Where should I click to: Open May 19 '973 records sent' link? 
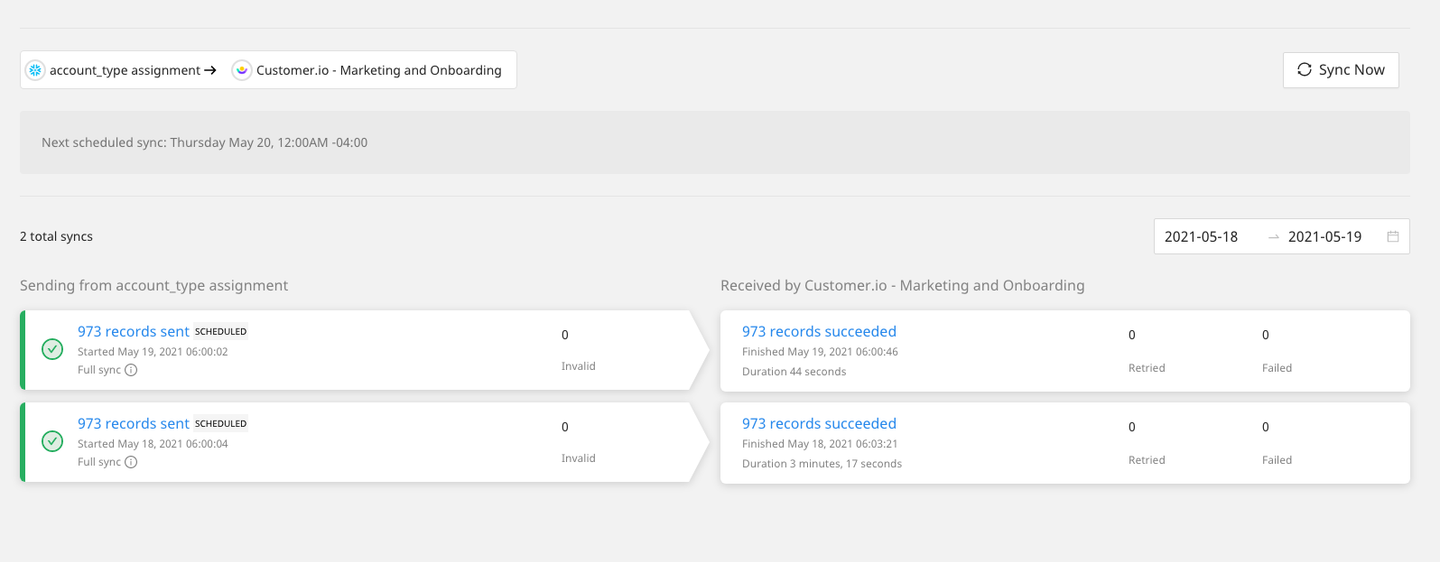point(133,331)
